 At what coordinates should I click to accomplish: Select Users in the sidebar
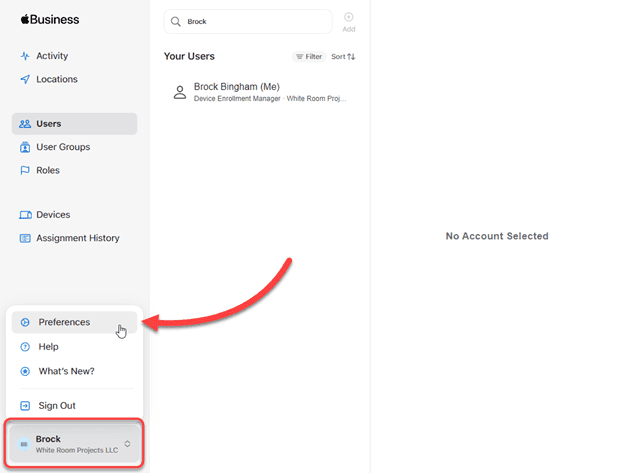[74, 124]
